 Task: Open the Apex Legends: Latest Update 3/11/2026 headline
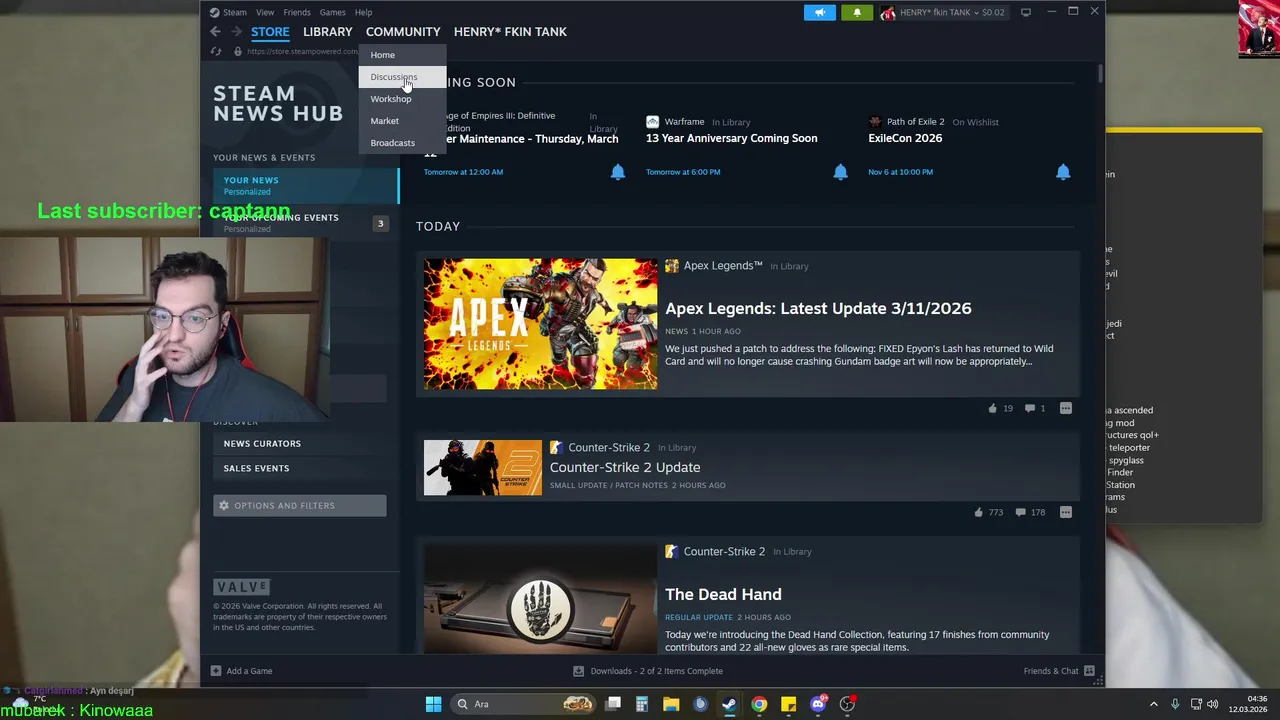click(818, 309)
